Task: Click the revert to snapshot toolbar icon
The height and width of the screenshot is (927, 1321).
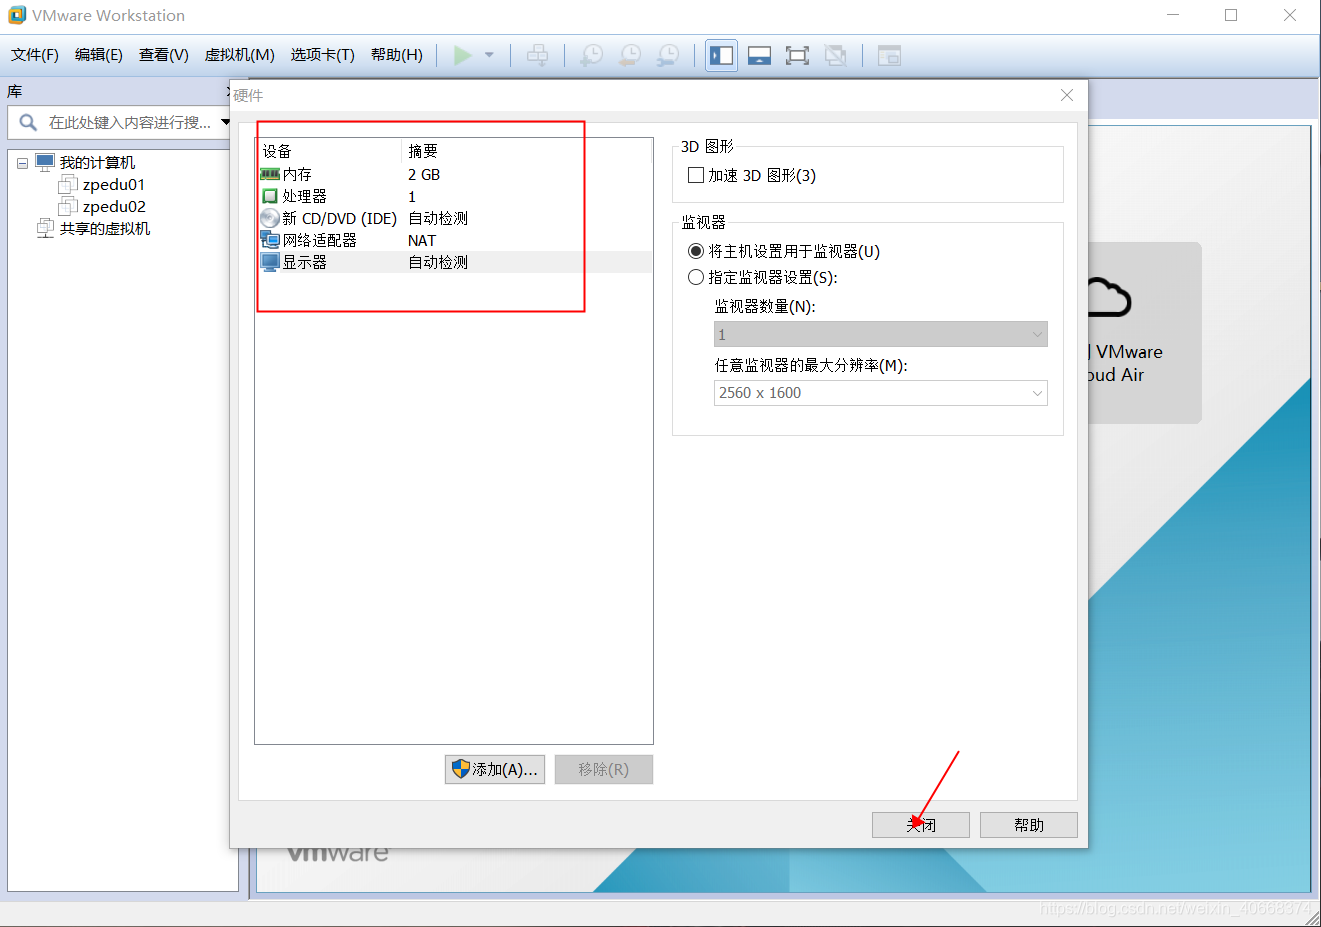Action: point(630,55)
